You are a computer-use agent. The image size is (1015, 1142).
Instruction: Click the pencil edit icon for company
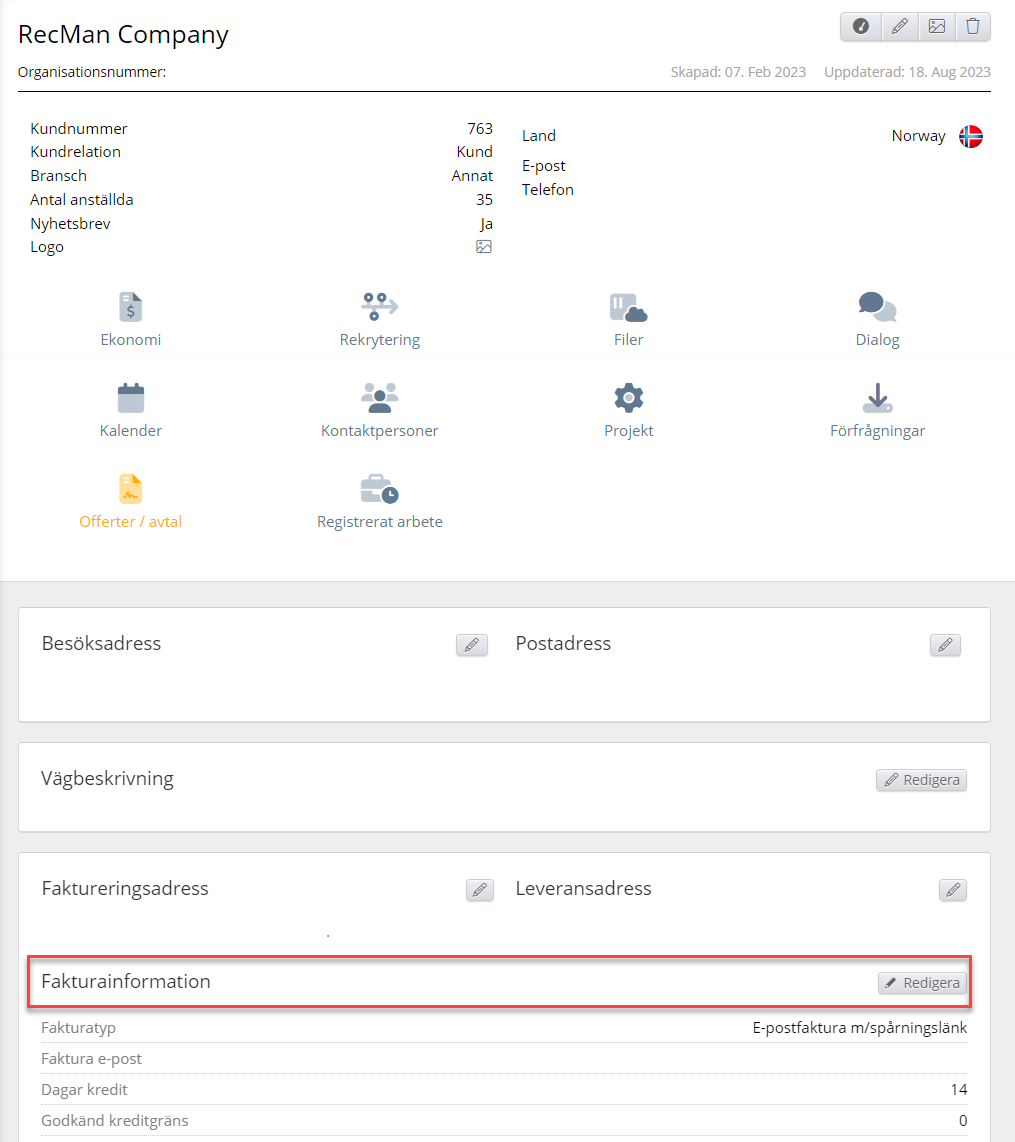click(899, 27)
